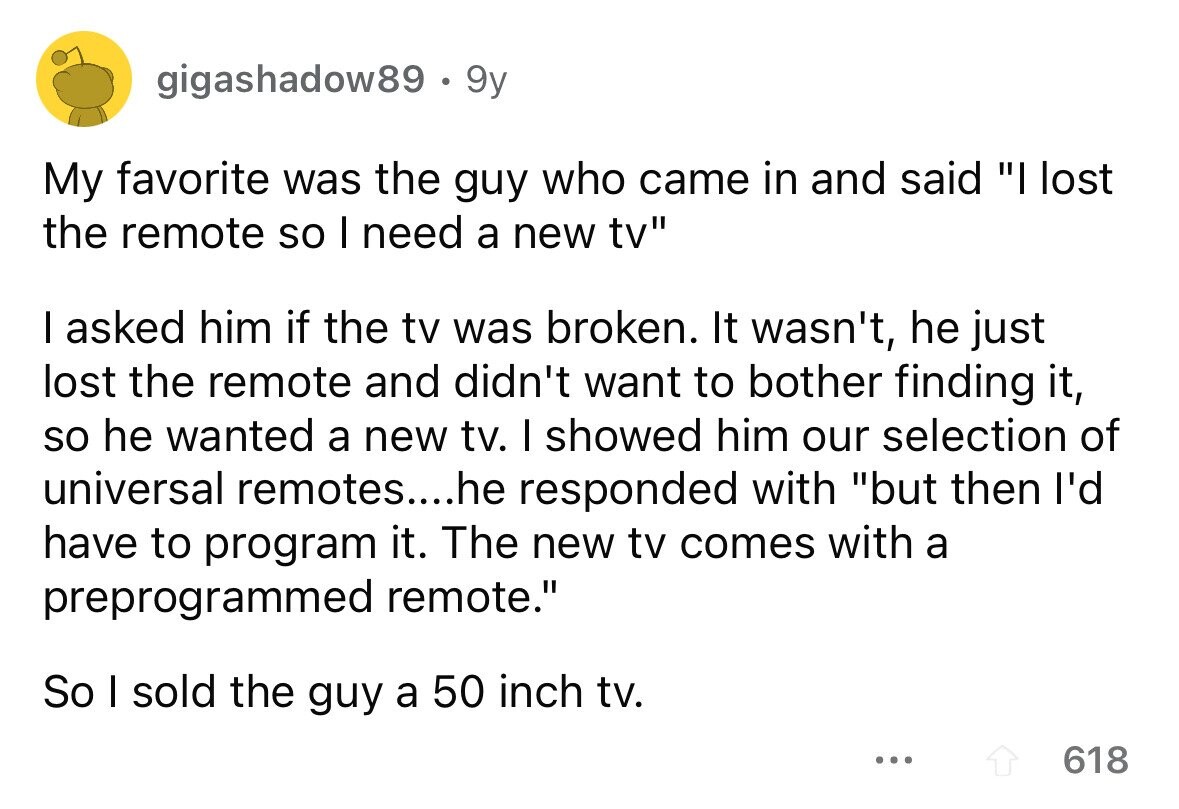The image size is (1179, 809).
Task: Open gigashadow89's yellow Snoo avatar
Action: click(84, 79)
